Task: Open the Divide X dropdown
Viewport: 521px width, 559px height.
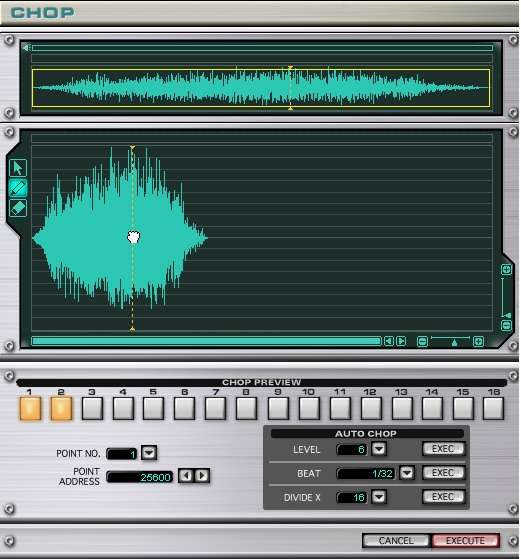Action: pyautogui.click(x=379, y=497)
